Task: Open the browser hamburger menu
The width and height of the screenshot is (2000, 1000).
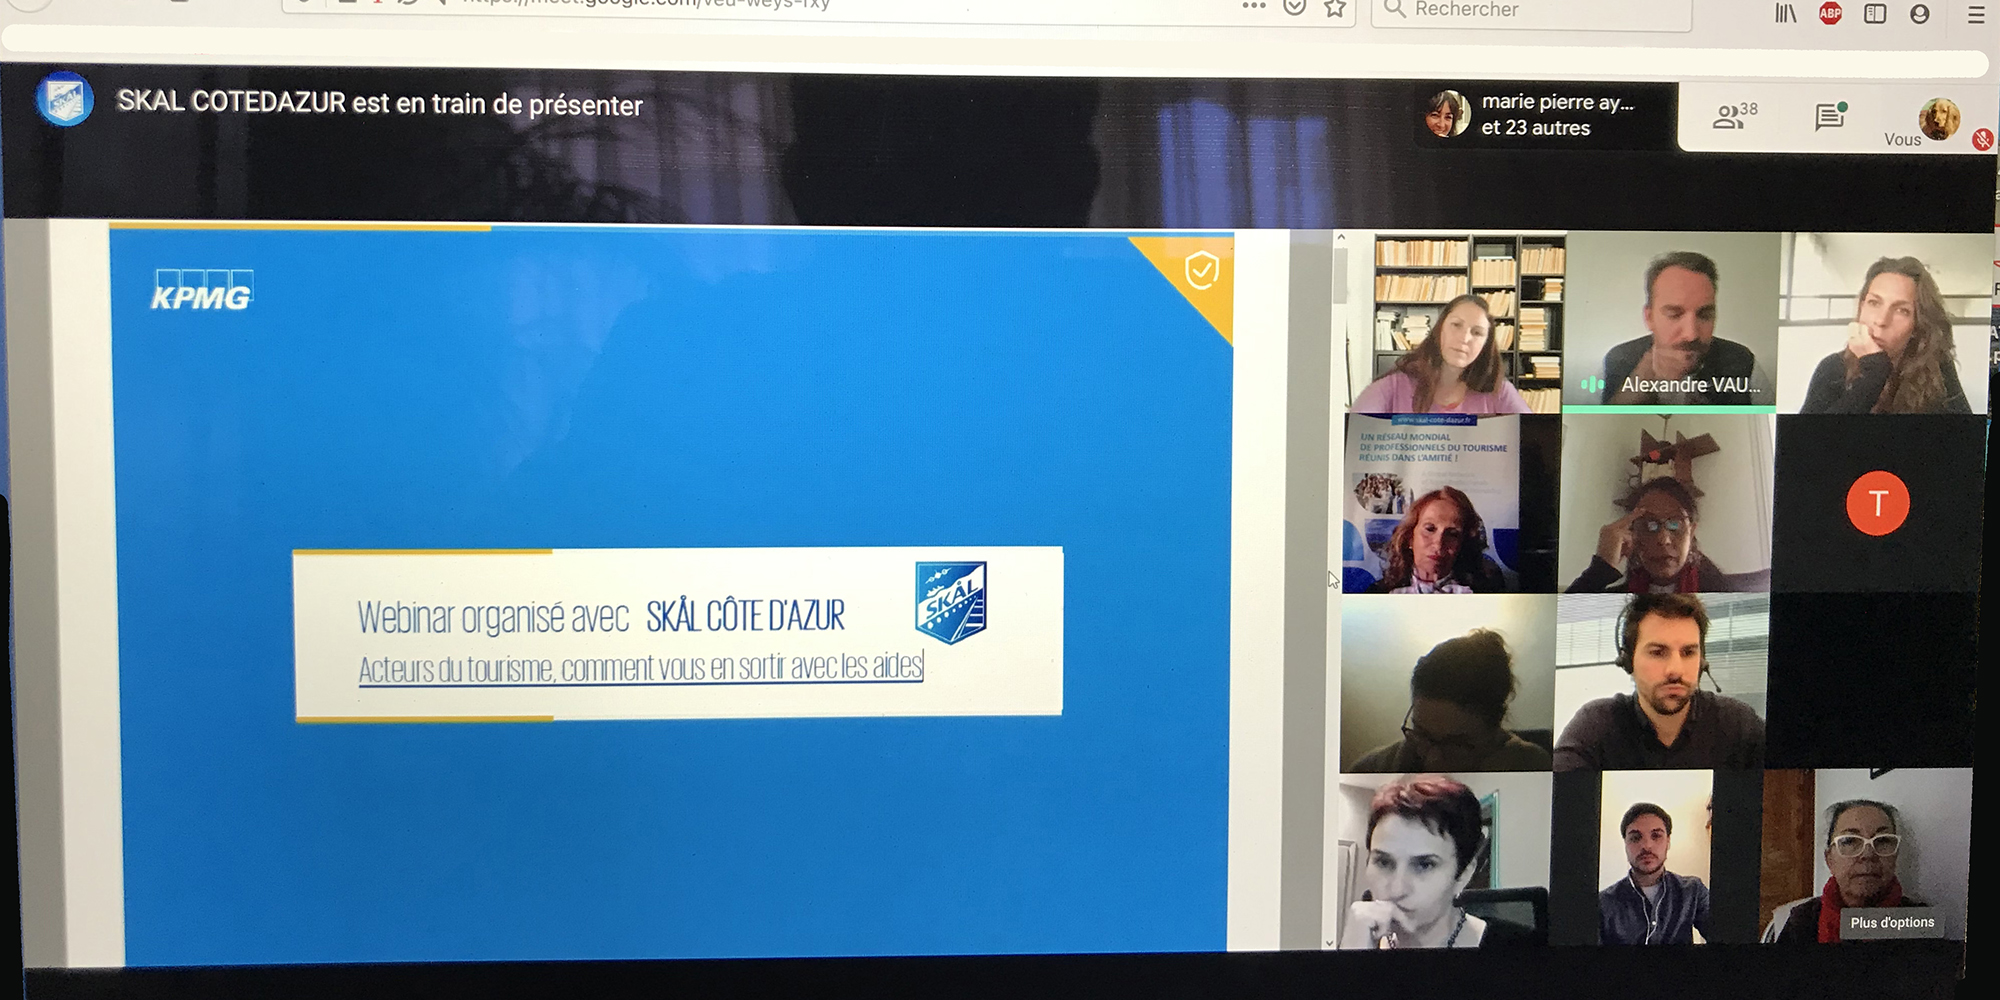Action: (1976, 14)
